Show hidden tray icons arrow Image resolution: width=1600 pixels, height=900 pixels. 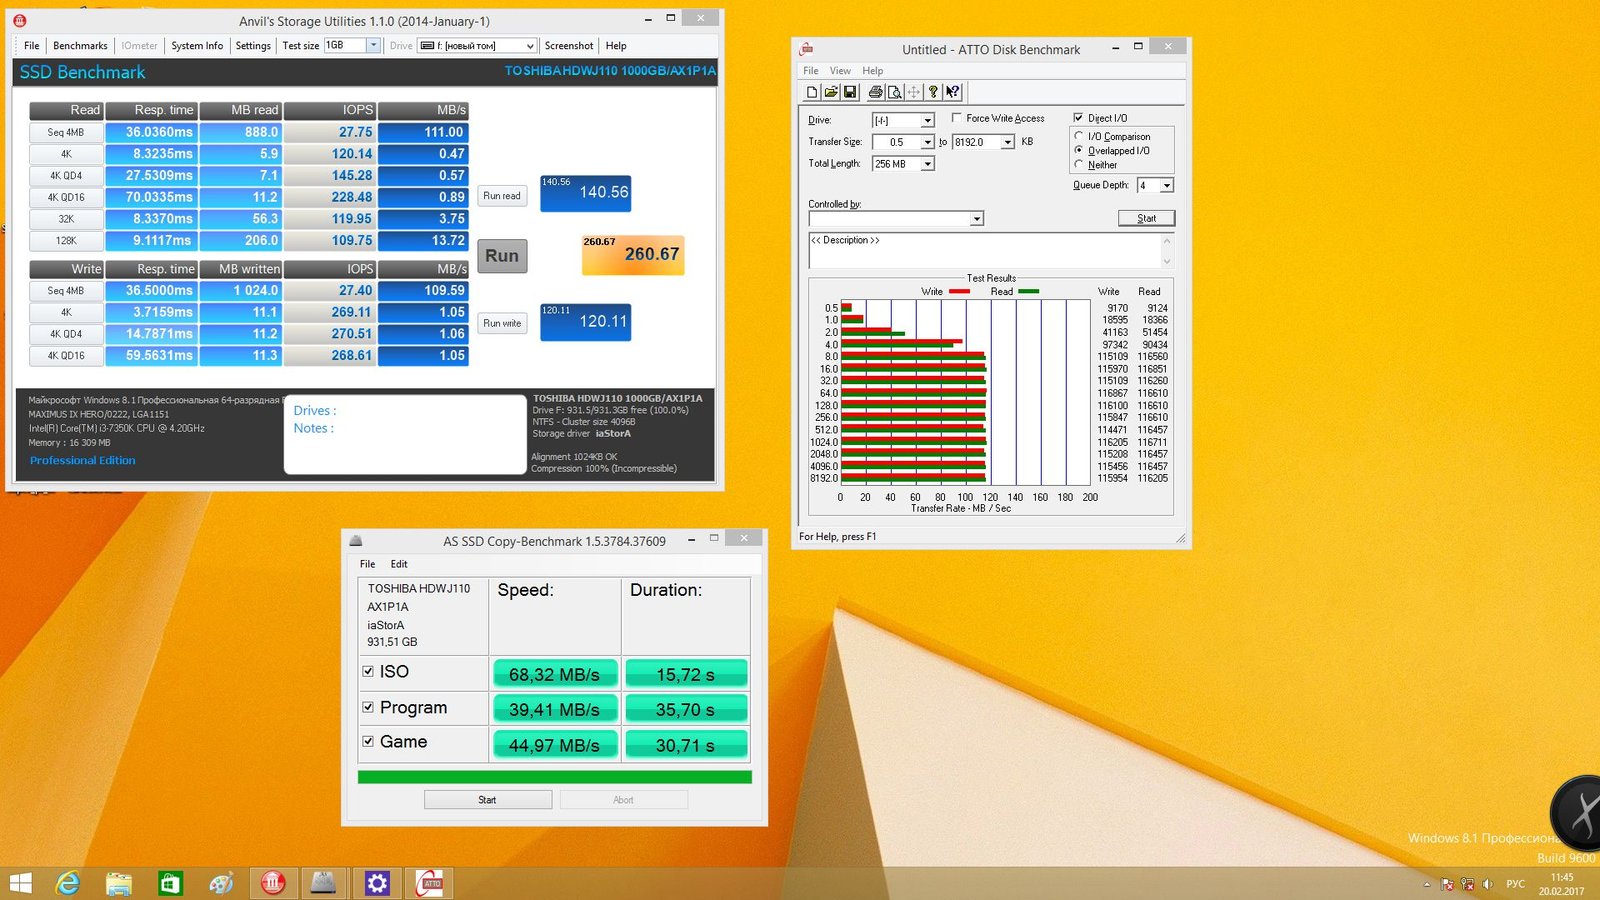(1427, 884)
